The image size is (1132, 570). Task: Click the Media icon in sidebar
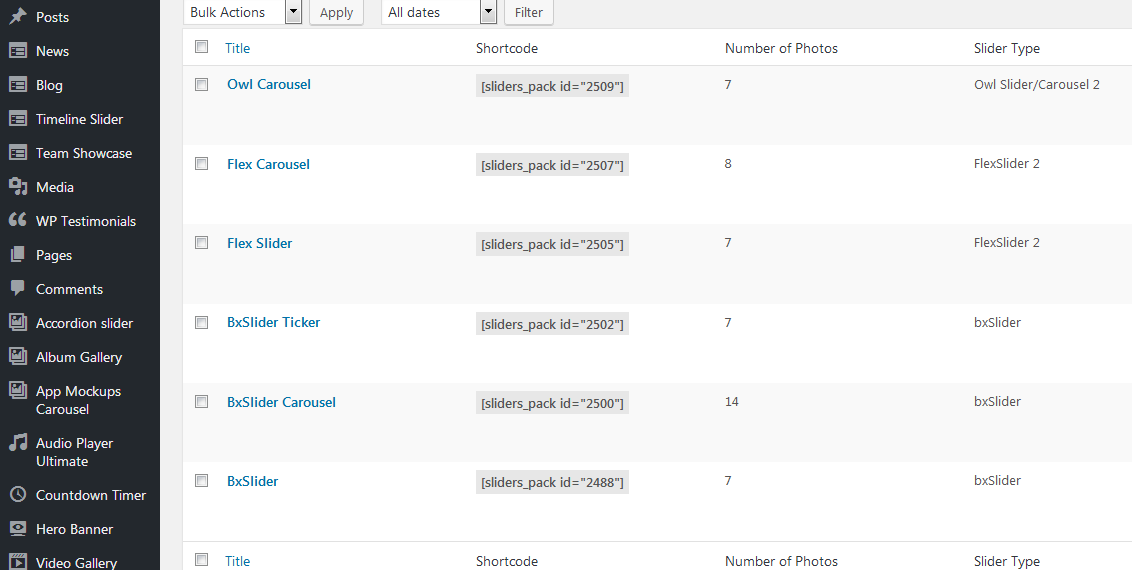pyautogui.click(x=17, y=187)
